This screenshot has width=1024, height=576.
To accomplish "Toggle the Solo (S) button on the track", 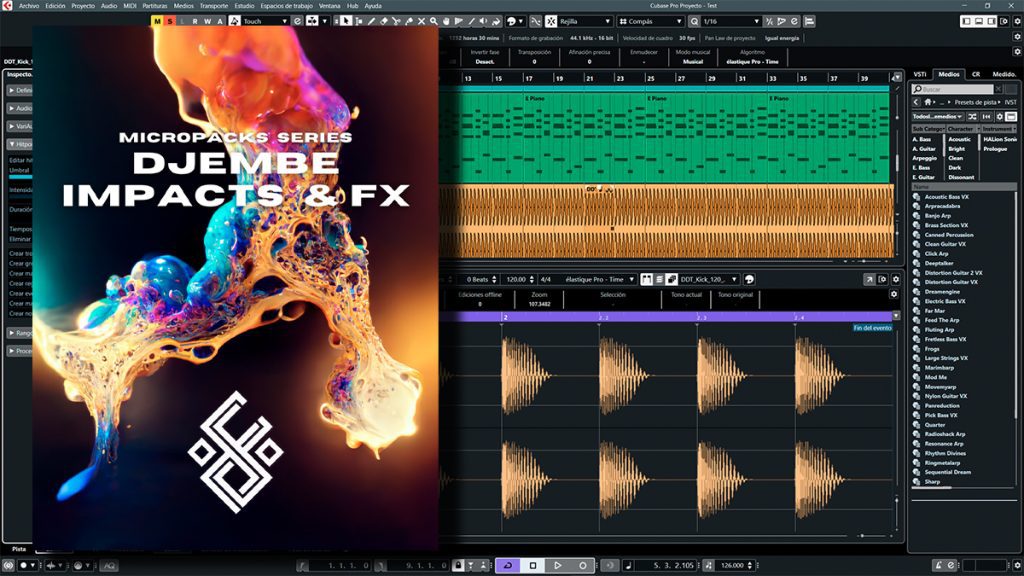I will (x=170, y=21).
